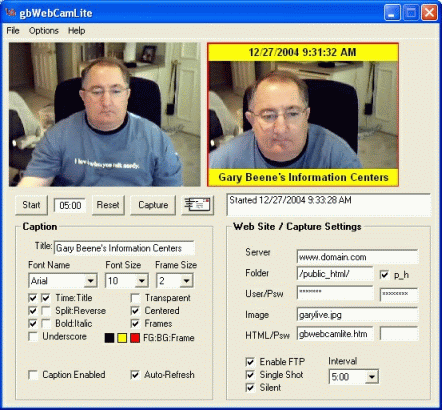The height and width of the screenshot is (410, 442).
Task: Click the 05:00 countdown timer field
Action: pos(70,205)
